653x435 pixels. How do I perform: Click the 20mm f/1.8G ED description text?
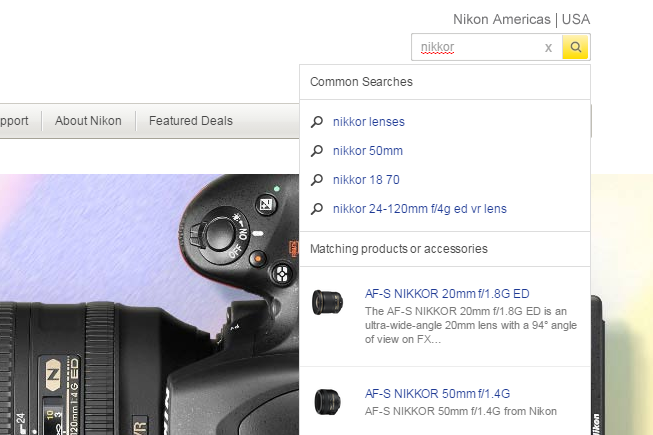pyautogui.click(x=471, y=325)
